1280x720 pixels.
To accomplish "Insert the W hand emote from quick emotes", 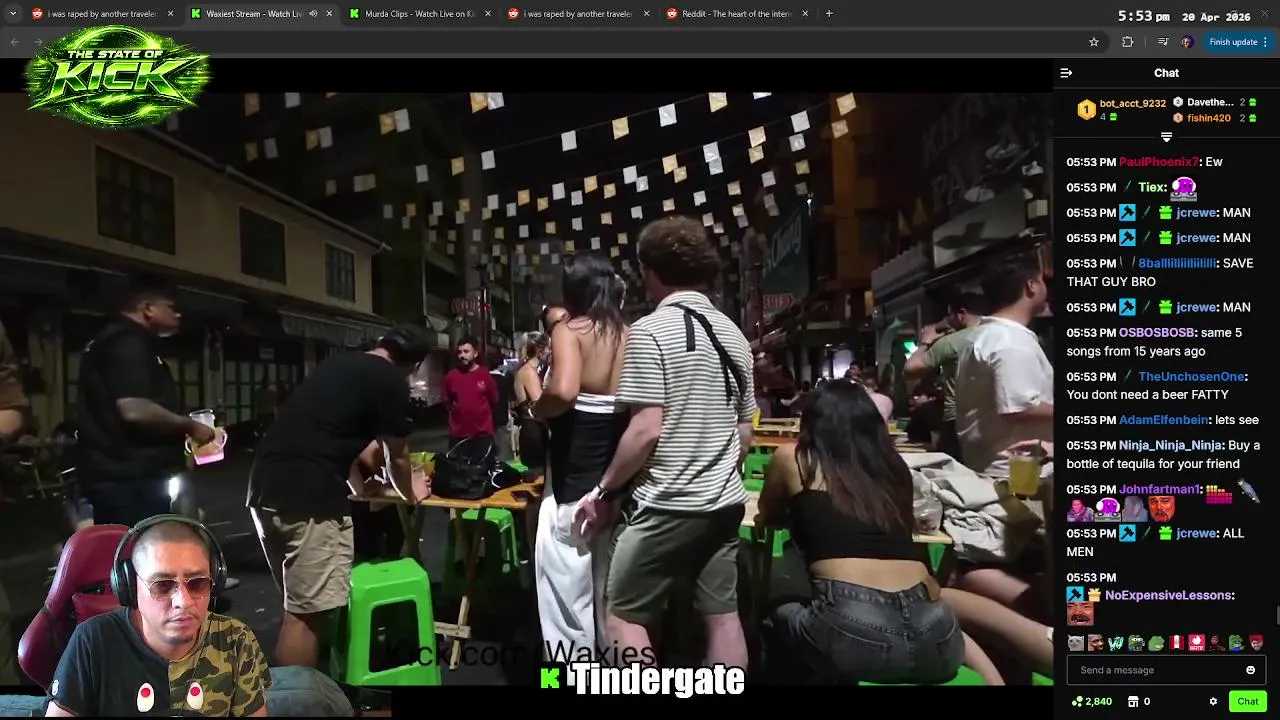I will (1115, 643).
